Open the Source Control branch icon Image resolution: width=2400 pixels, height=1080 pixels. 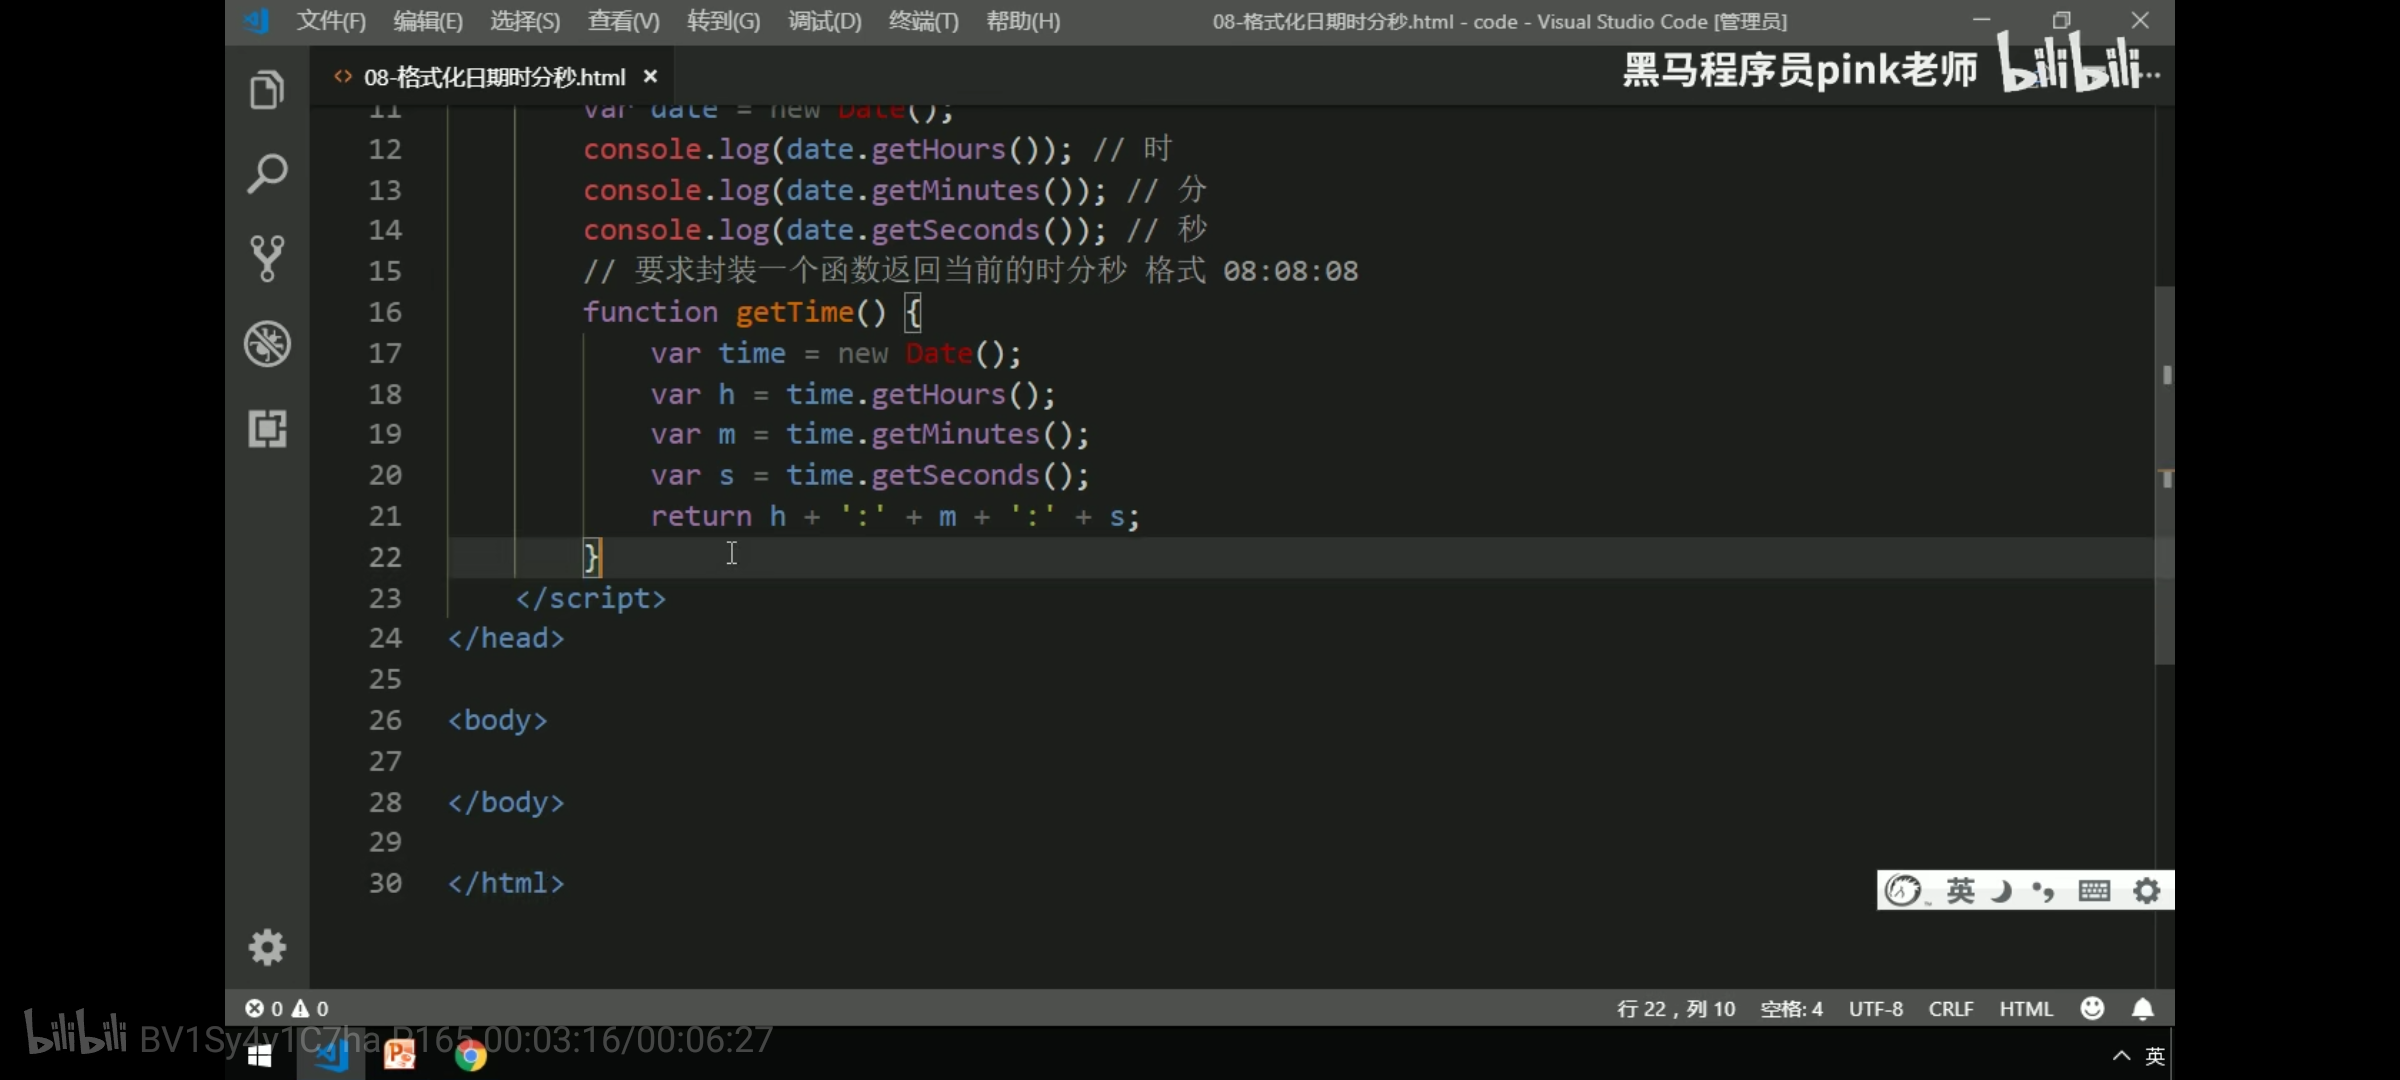click(x=267, y=258)
